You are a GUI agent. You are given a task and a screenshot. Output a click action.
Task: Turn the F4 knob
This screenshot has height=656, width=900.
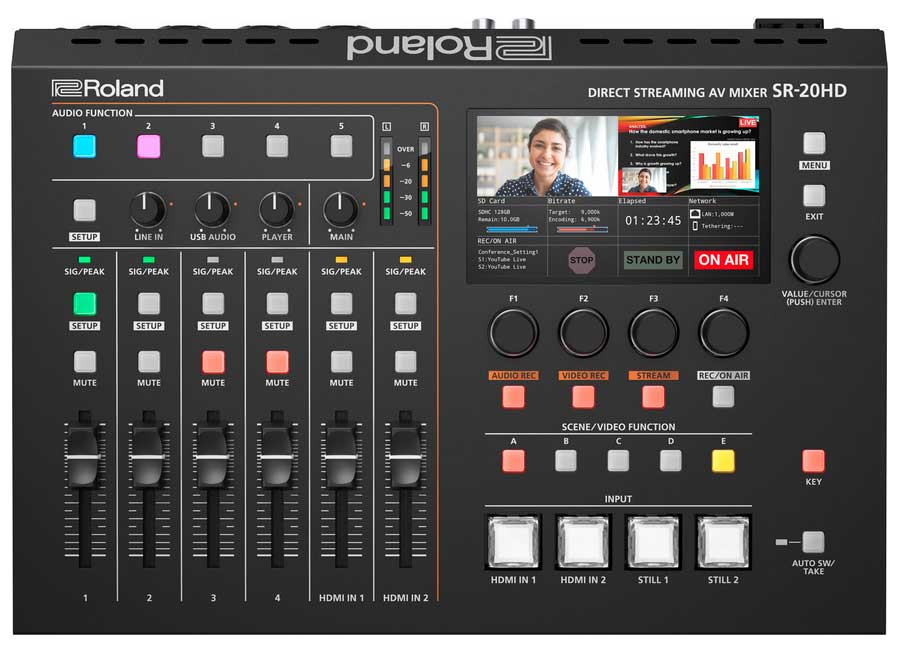click(x=723, y=333)
